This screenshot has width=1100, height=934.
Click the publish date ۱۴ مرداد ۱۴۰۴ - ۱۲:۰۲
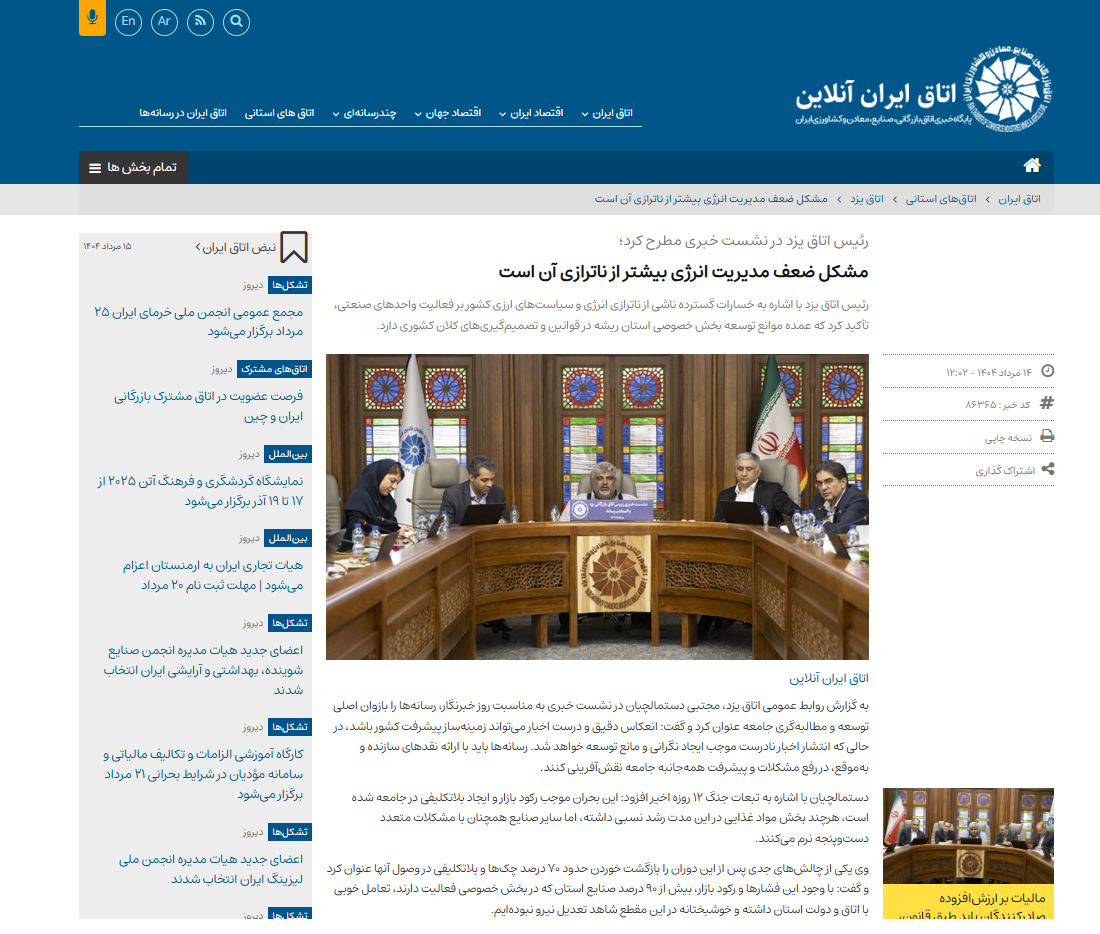(x=989, y=373)
